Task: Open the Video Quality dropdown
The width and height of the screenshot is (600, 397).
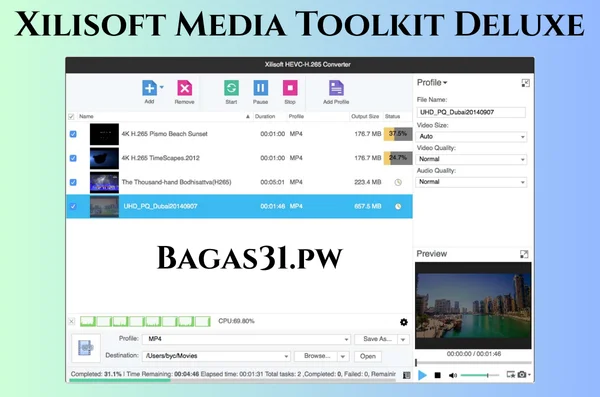Action: (x=471, y=159)
